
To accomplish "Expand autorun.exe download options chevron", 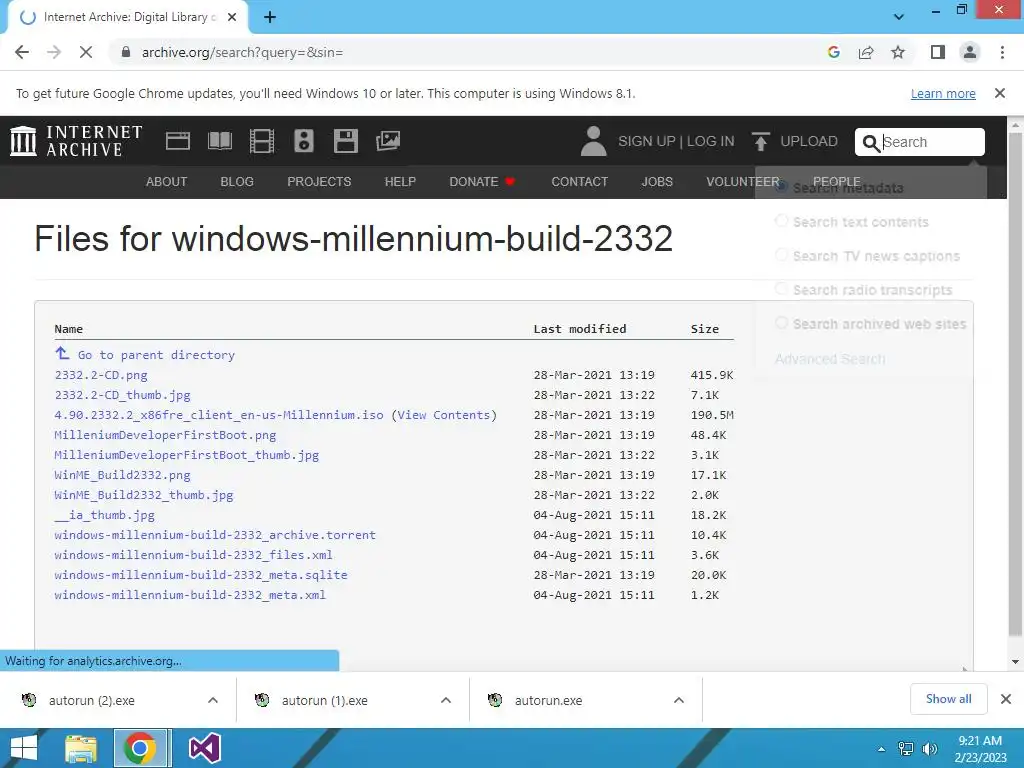I will pyautogui.click(x=679, y=700).
